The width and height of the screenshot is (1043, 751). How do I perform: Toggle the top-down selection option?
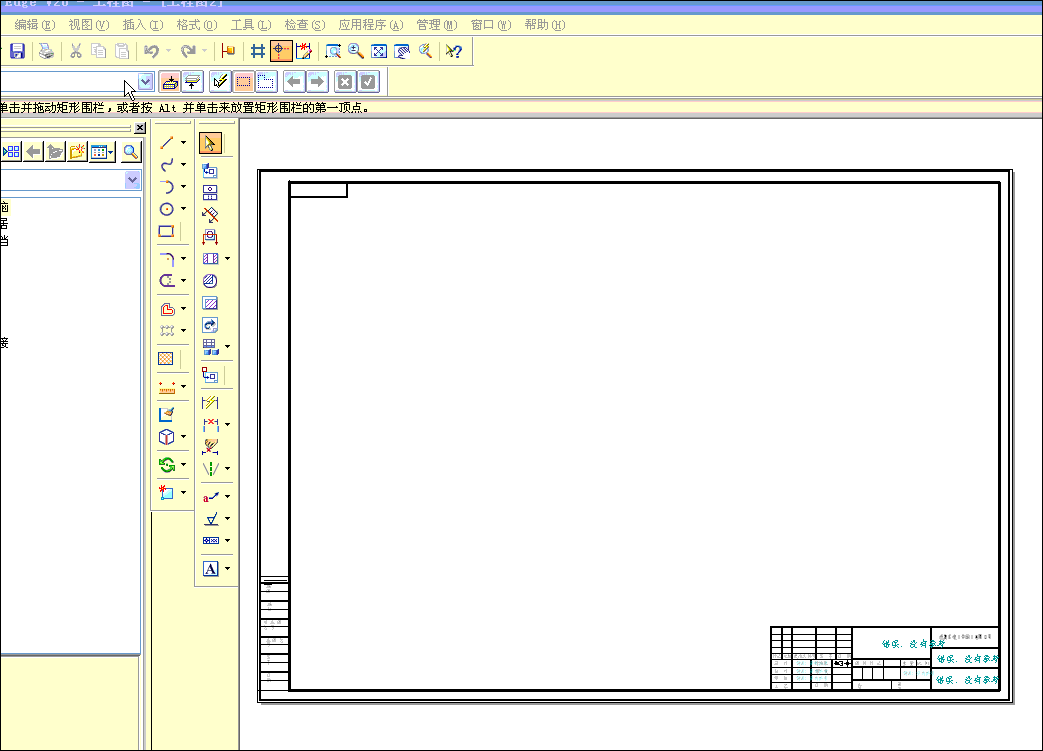pos(170,82)
